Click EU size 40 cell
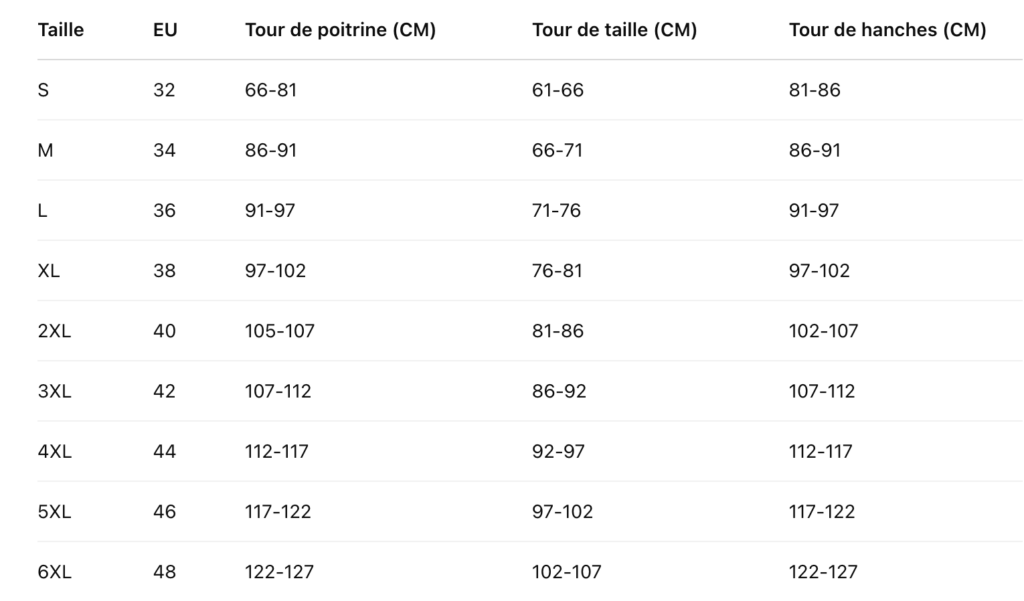1024x601 pixels. [164, 331]
